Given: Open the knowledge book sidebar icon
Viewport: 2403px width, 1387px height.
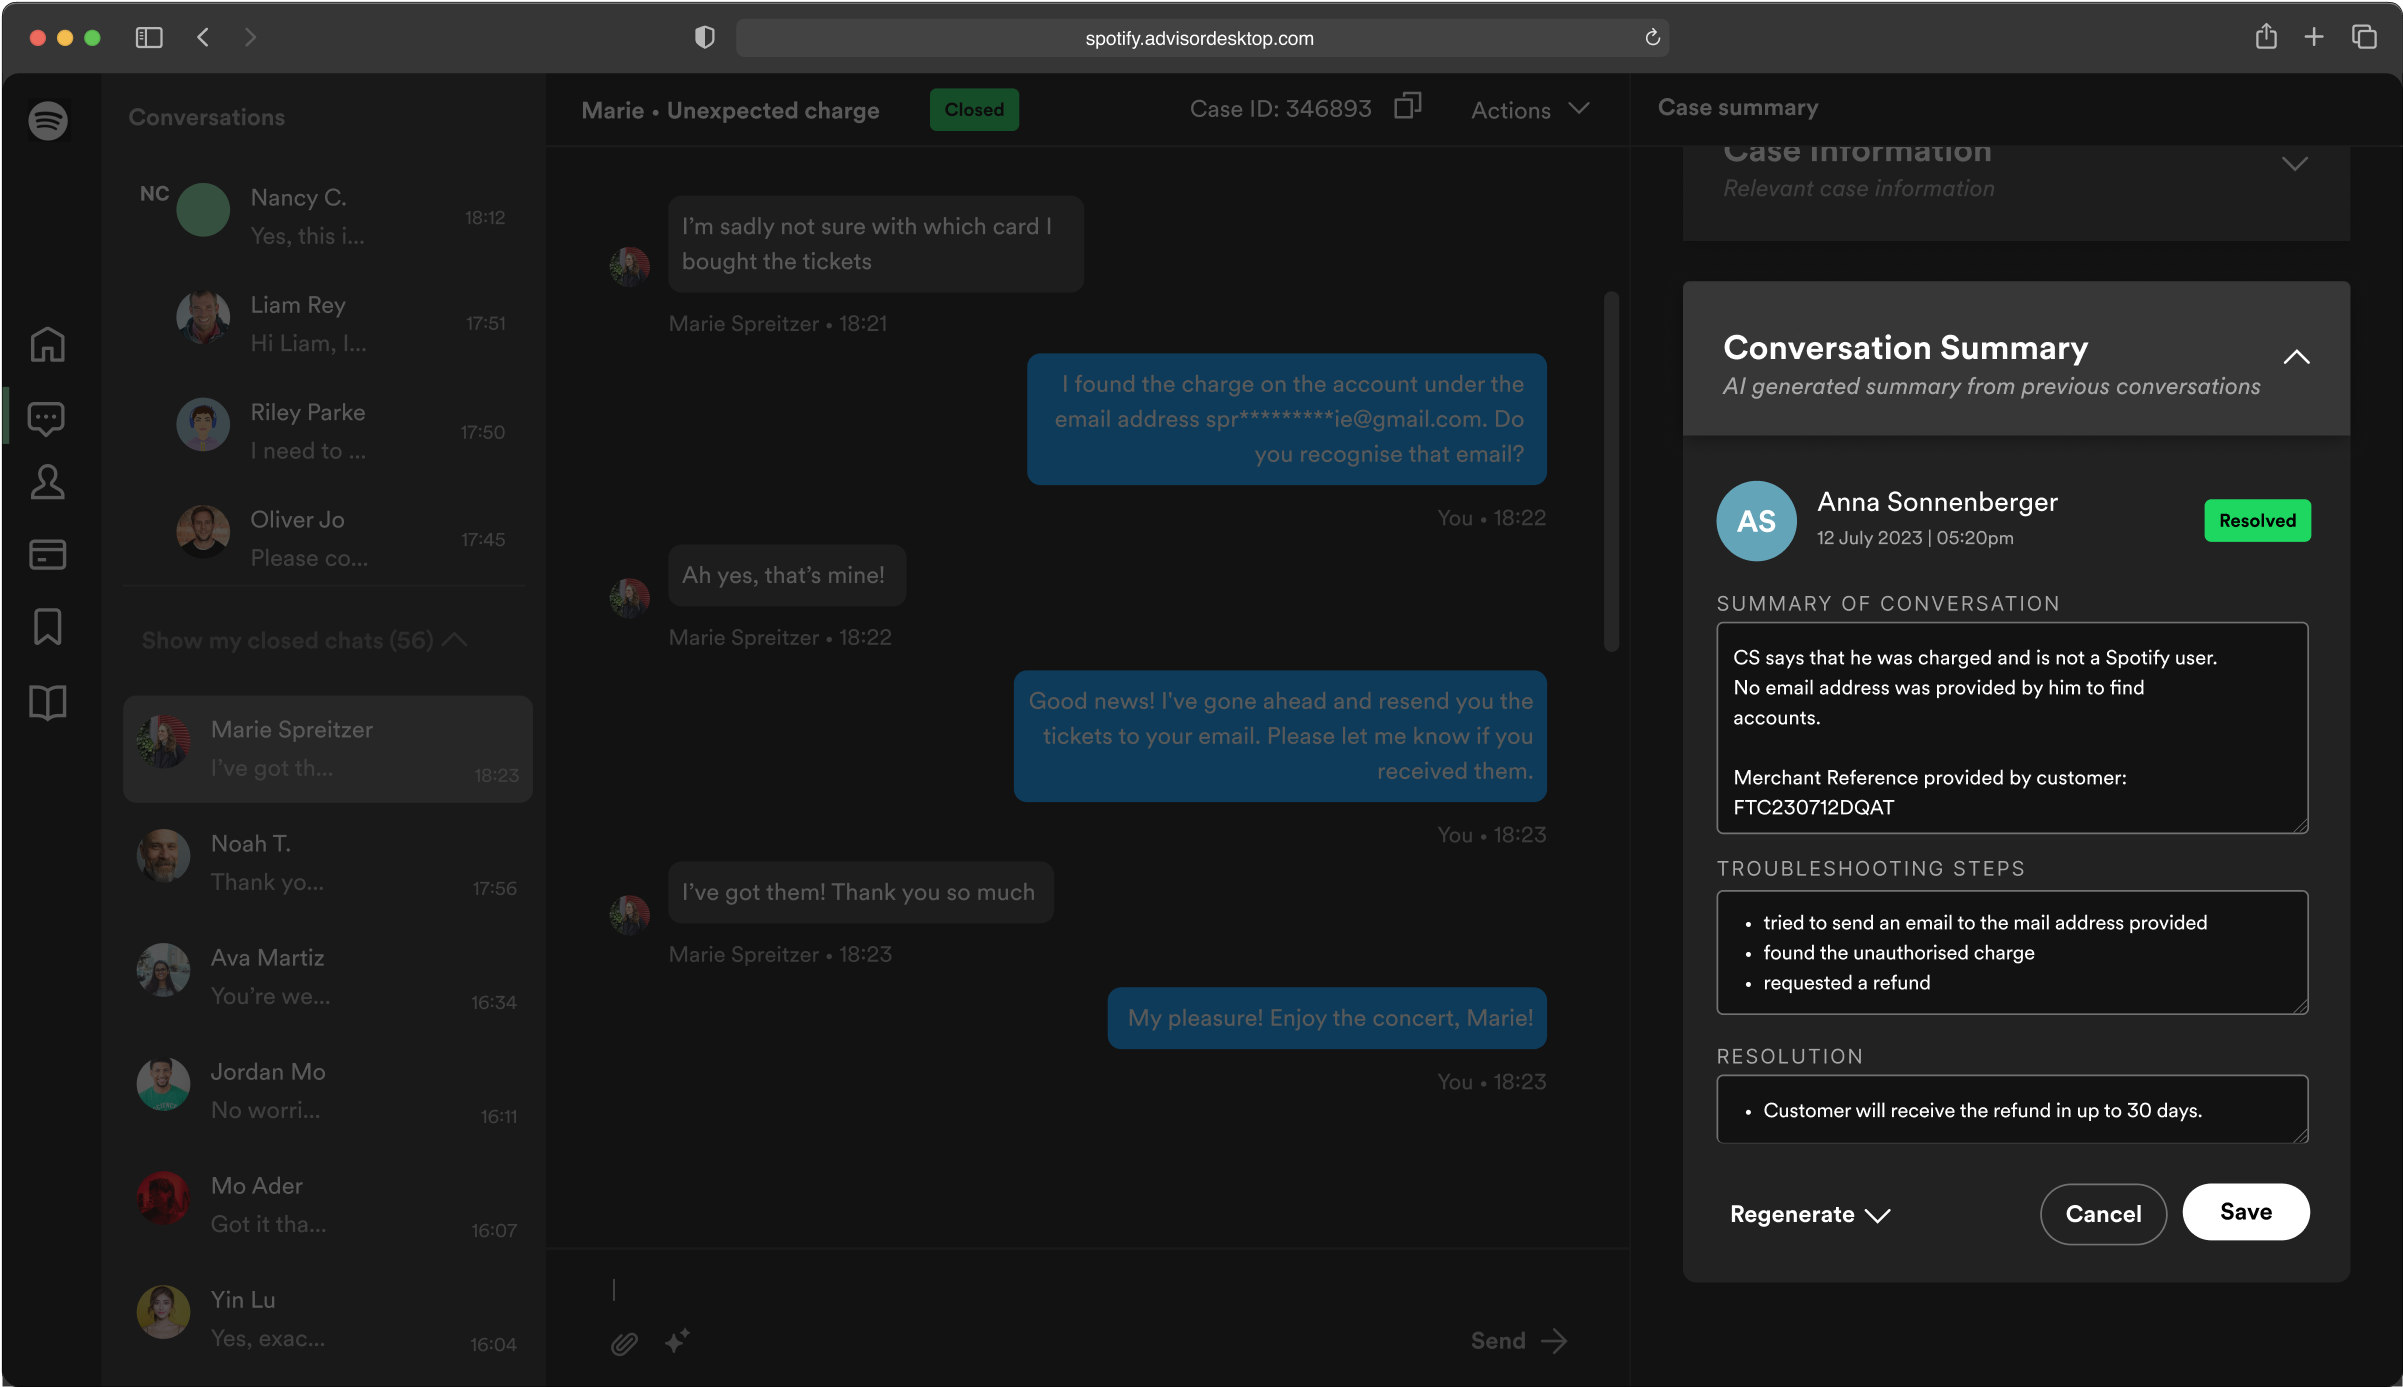Looking at the screenshot, I should pos(47,703).
